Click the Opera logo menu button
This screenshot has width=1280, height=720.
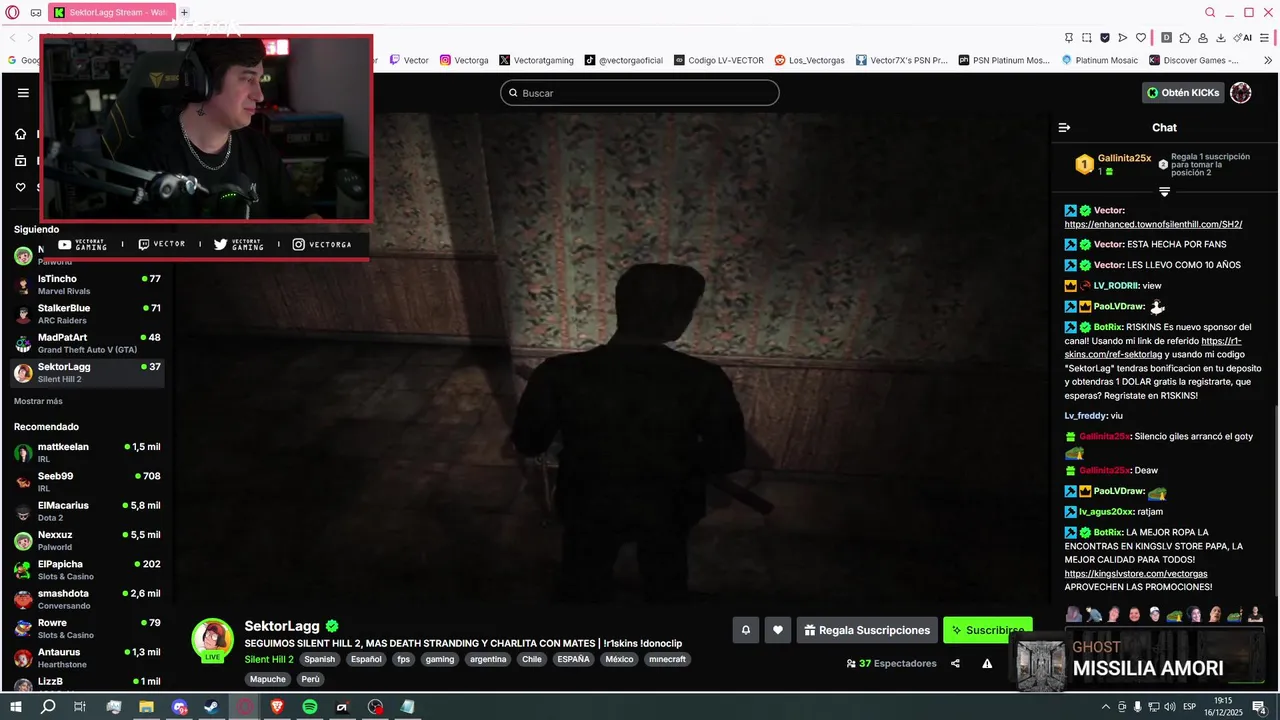[x=12, y=12]
